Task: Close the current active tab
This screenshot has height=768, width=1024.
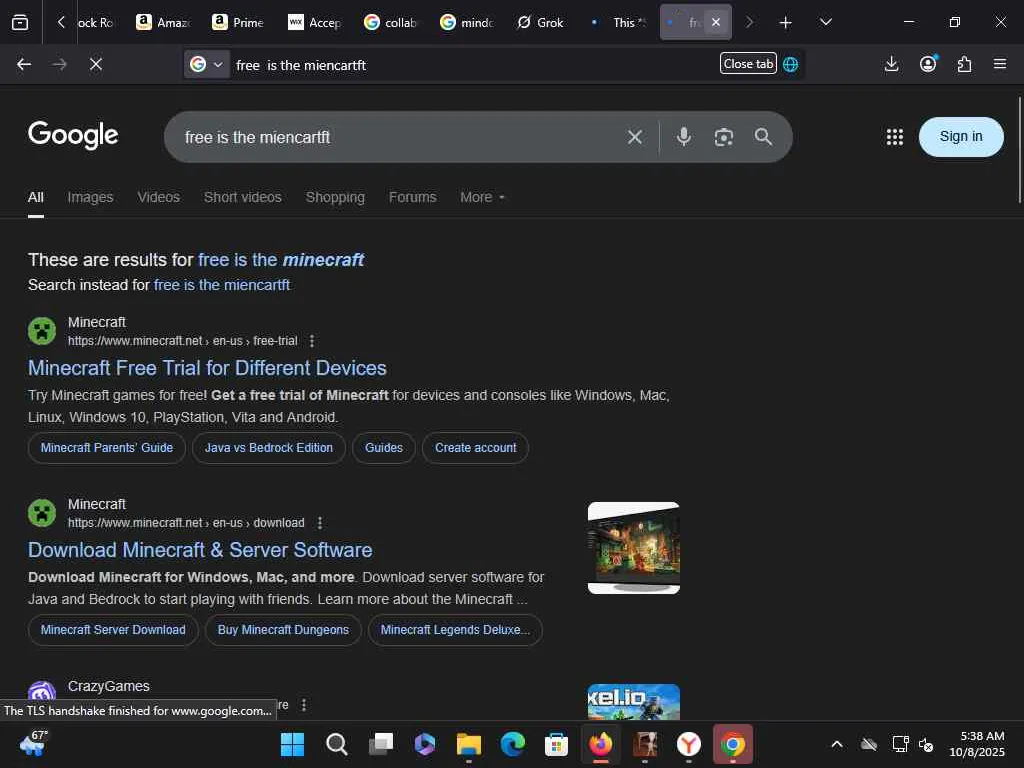Action: pos(716,22)
